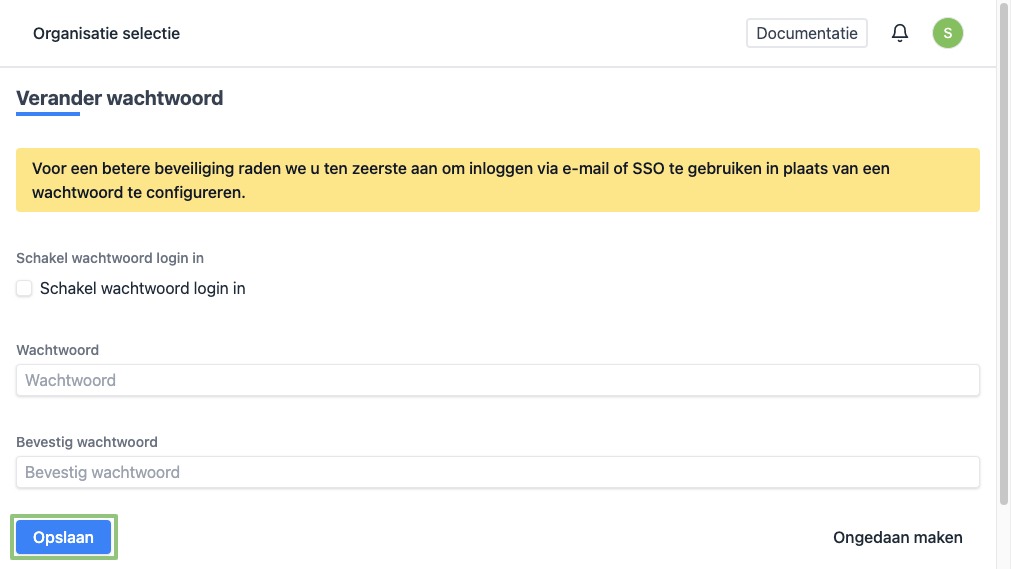Open the notifications bell
The width and height of the screenshot is (1011, 569).
point(900,33)
